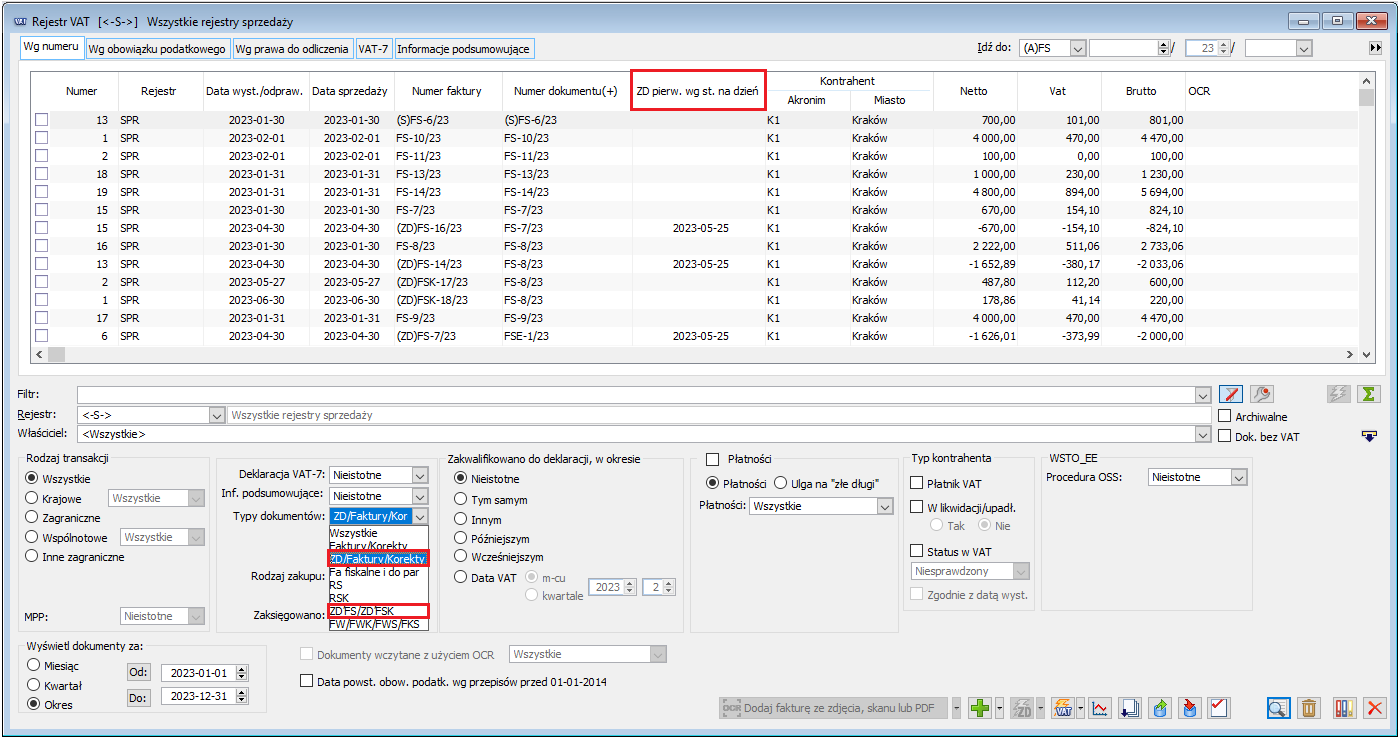The width and height of the screenshot is (1400, 739).
Task: Enable the Status w VAT checkbox
Action: click(917, 551)
